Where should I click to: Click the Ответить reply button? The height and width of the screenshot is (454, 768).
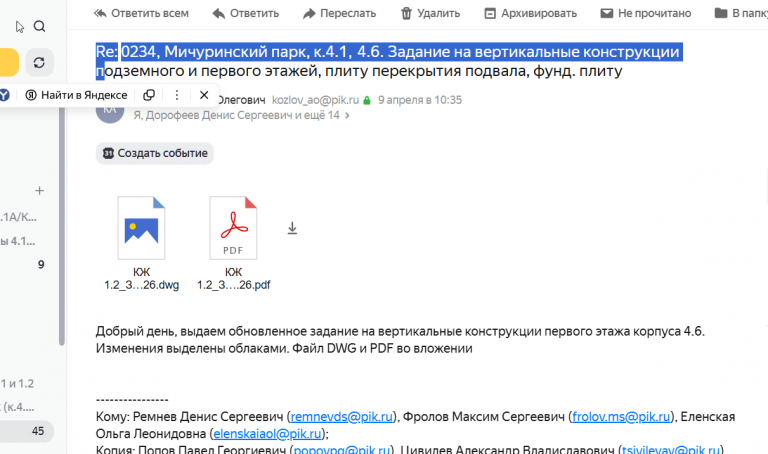pos(245,13)
